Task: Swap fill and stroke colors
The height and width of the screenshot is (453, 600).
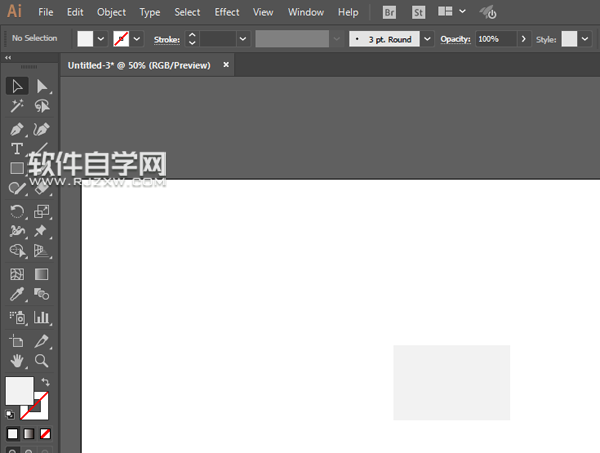Action: [46, 382]
